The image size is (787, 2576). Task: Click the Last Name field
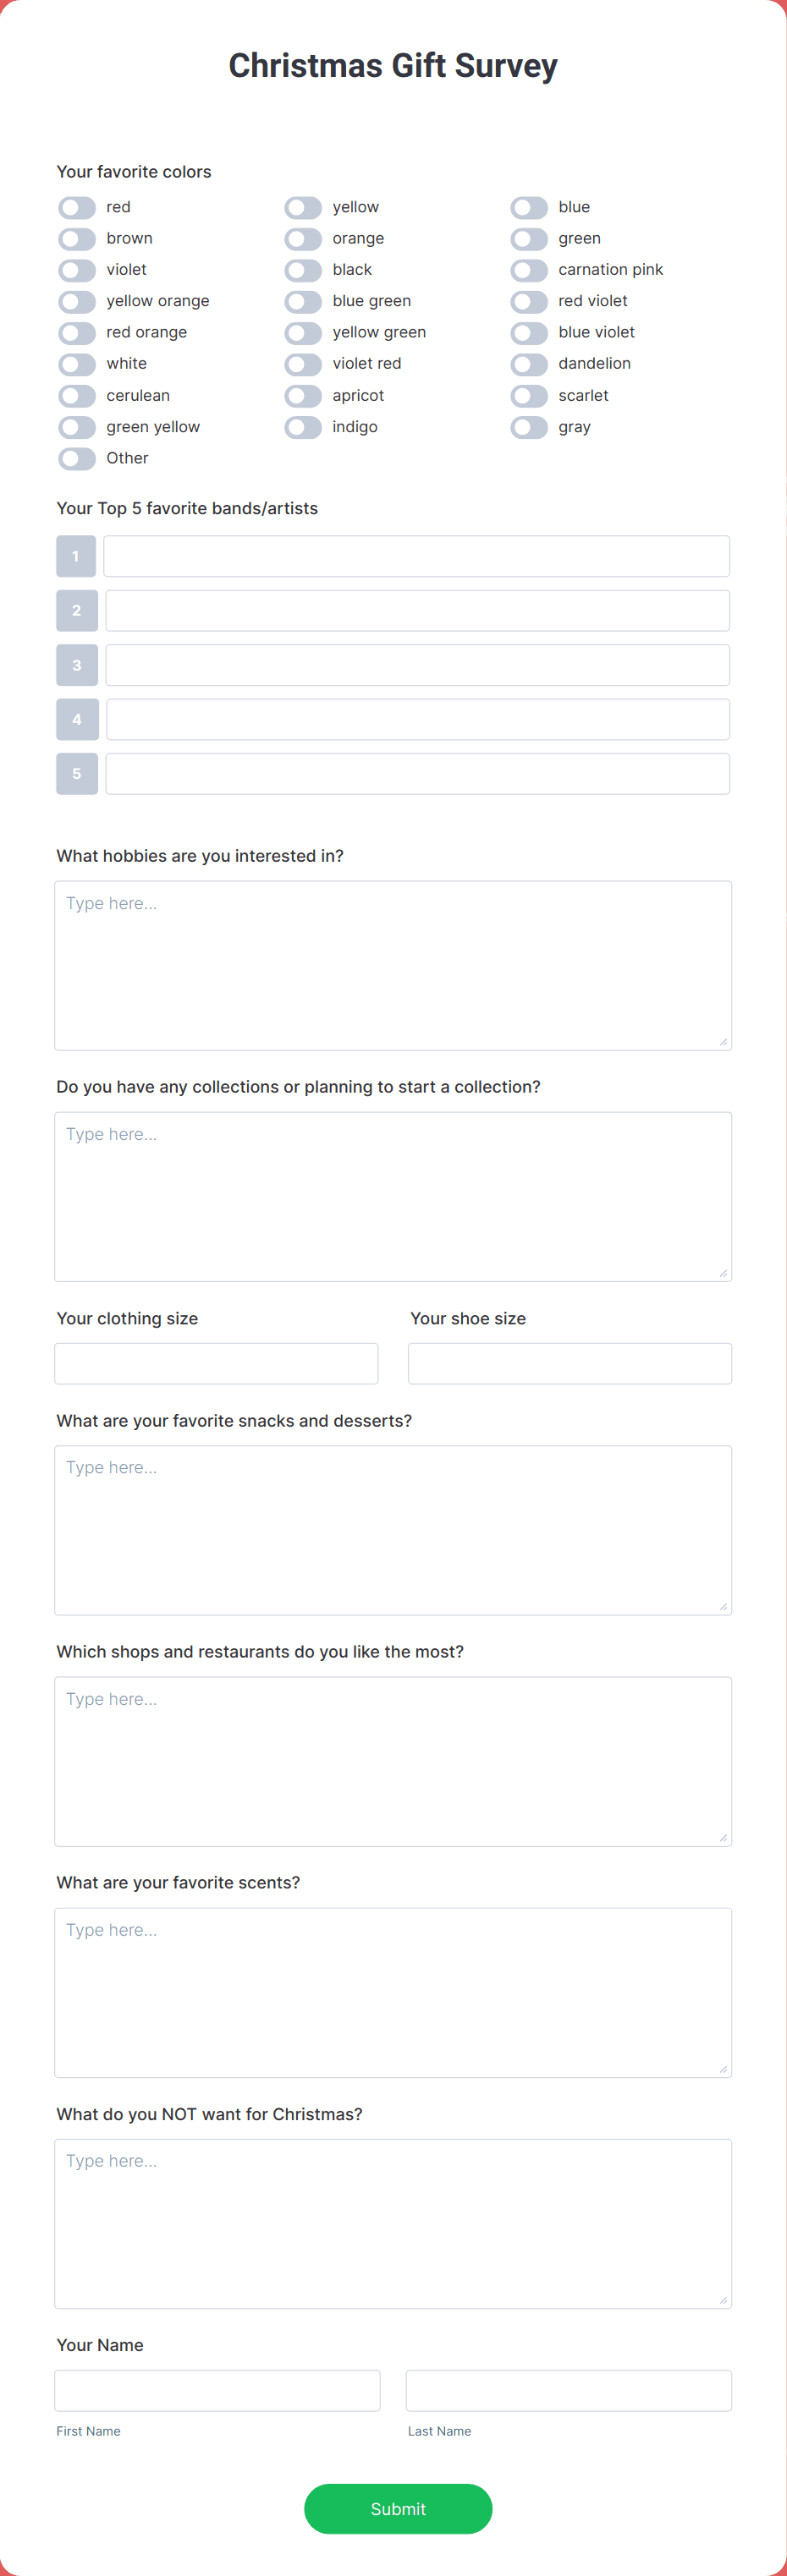pyautogui.click(x=567, y=2390)
